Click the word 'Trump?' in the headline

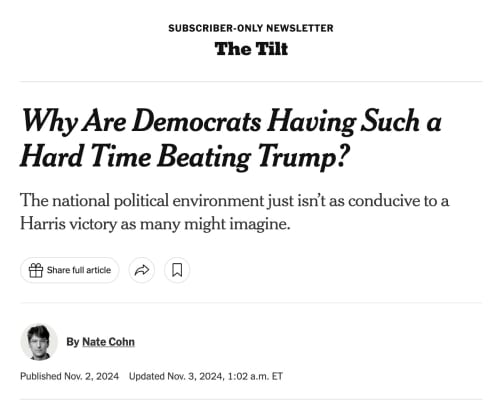point(303,157)
